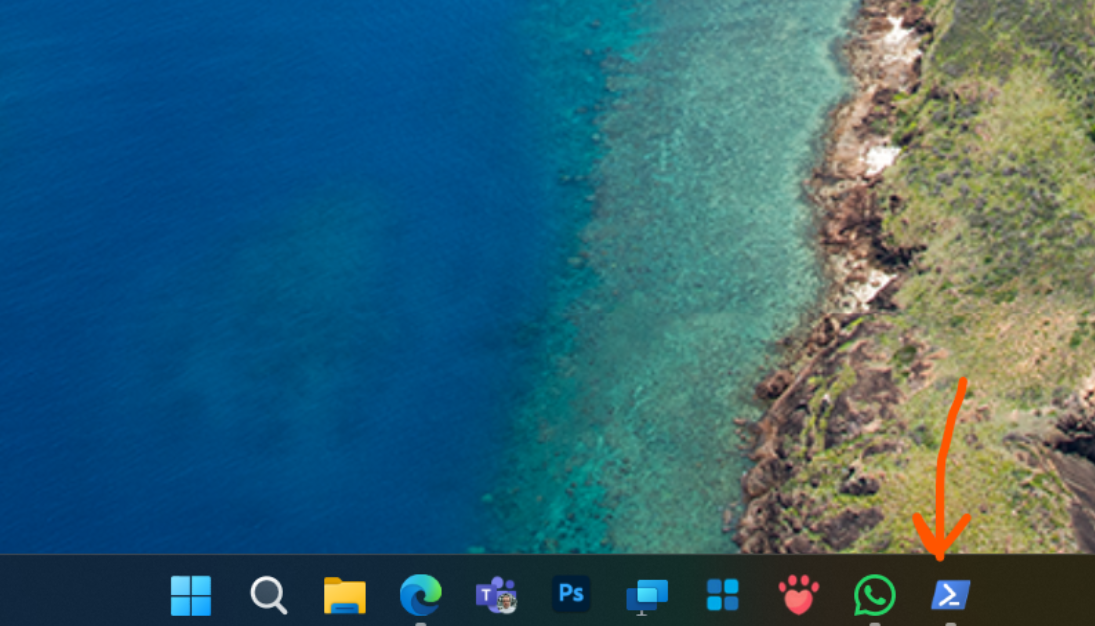This screenshot has width=1095, height=626.
Task: Open Microsoft Edge browser
Action: coord(420,595)
